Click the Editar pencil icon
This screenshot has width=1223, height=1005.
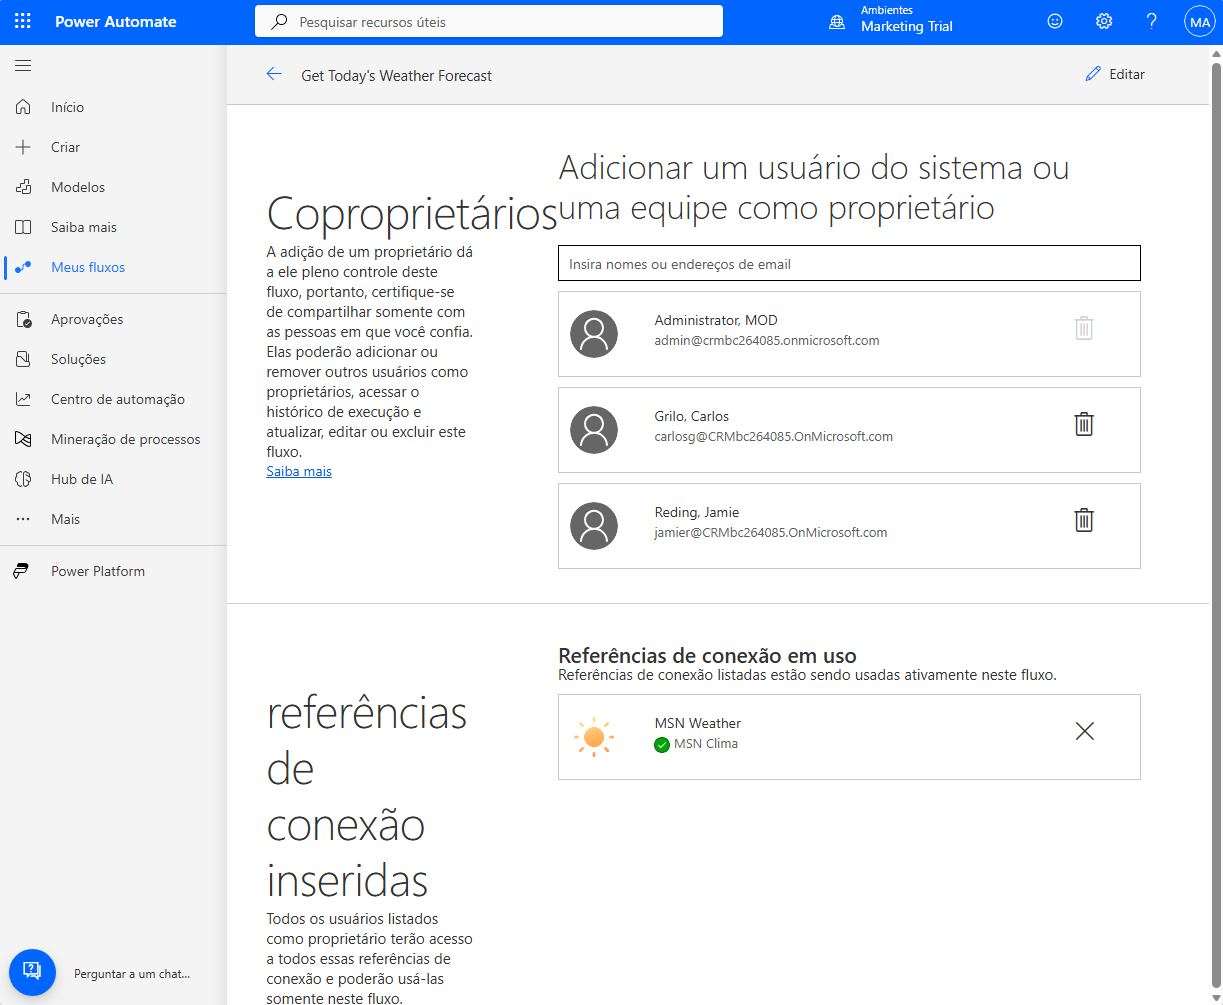pyautogui.click(x=1093, y=74)
